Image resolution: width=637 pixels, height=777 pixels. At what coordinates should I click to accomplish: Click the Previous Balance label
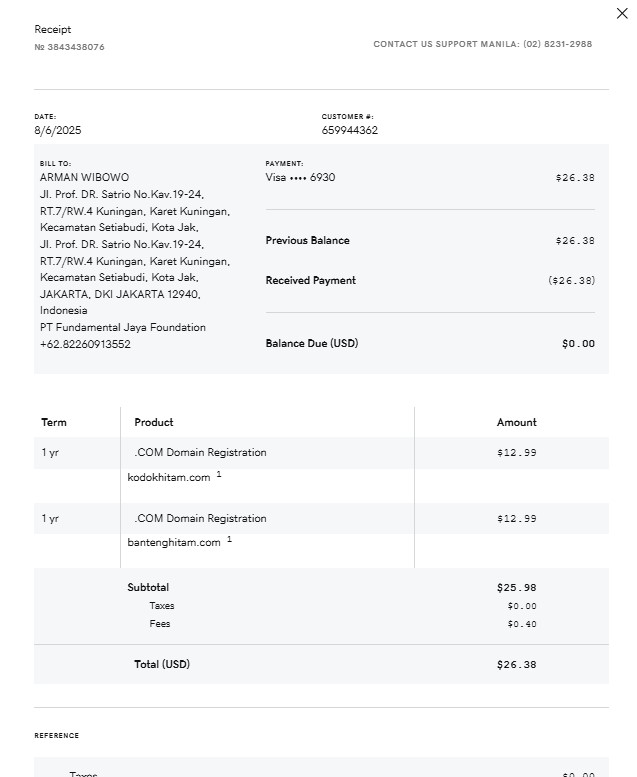click(x=307, y=240)
